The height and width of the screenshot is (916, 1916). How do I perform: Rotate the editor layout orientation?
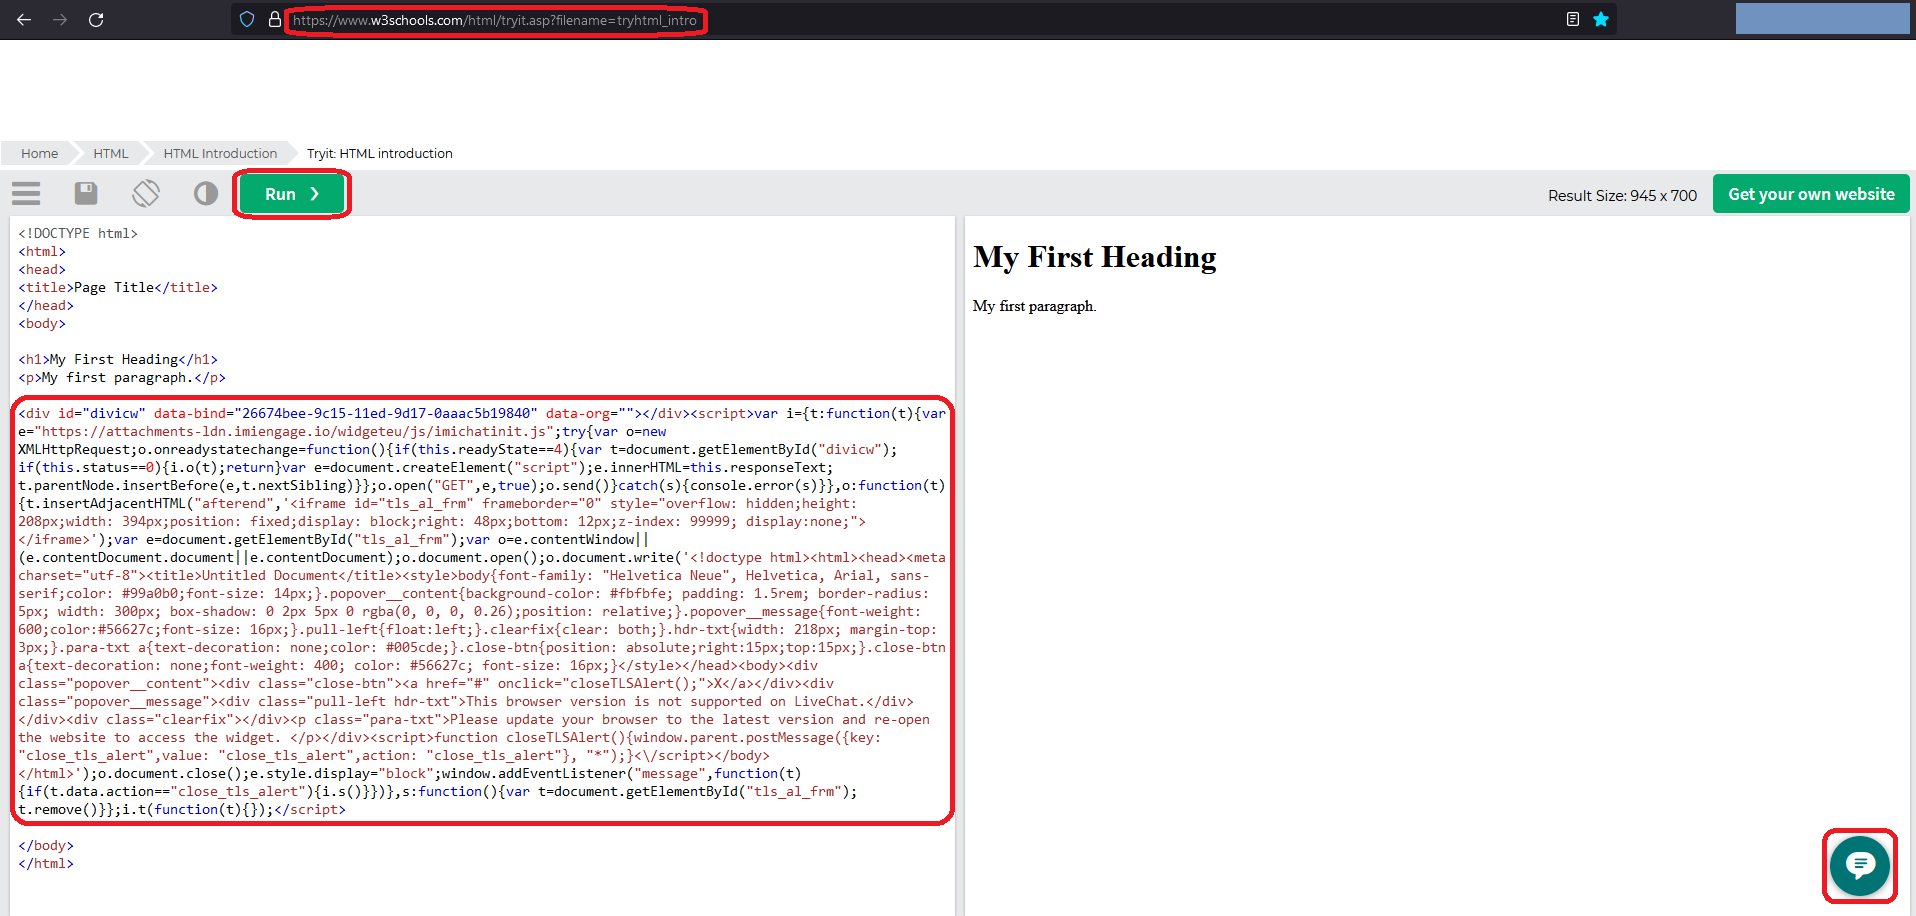tap(146, 193)
